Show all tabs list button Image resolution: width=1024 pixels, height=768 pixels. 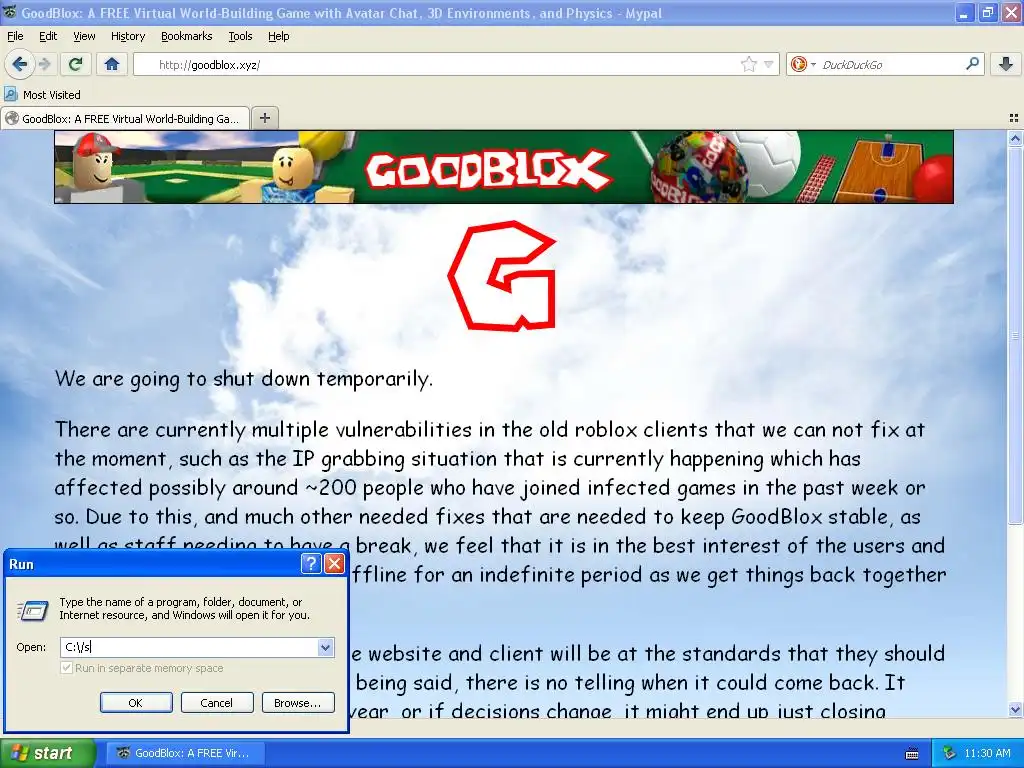[x=1014, y=118]
